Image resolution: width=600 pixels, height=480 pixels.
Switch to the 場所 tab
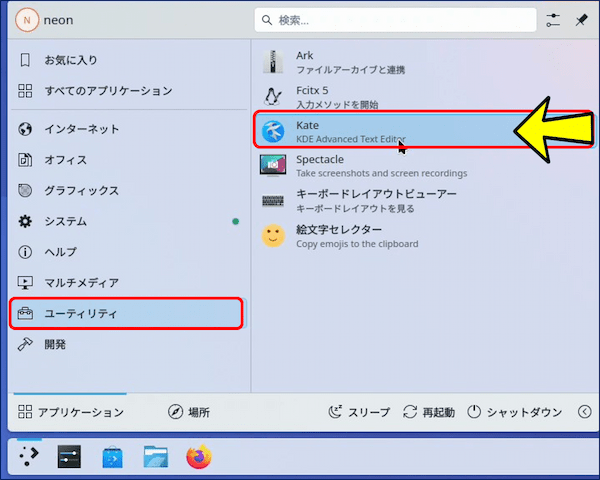click(x=188, y=412)
